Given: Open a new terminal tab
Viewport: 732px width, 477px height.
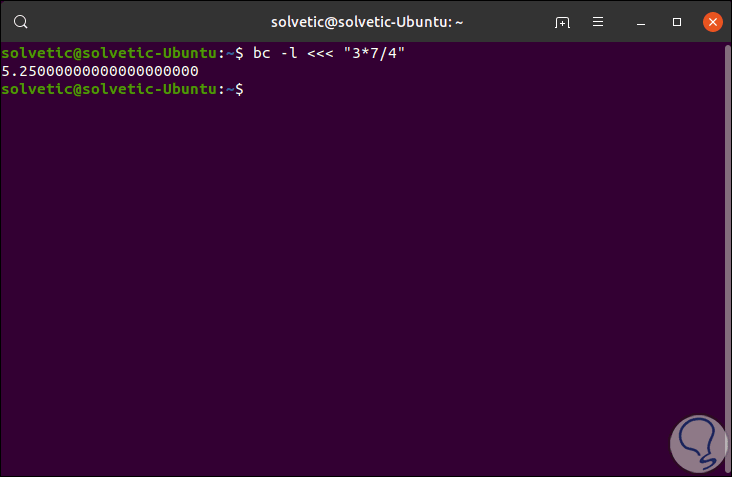Looking at the screenshot, I should click(x=562, y=22).
